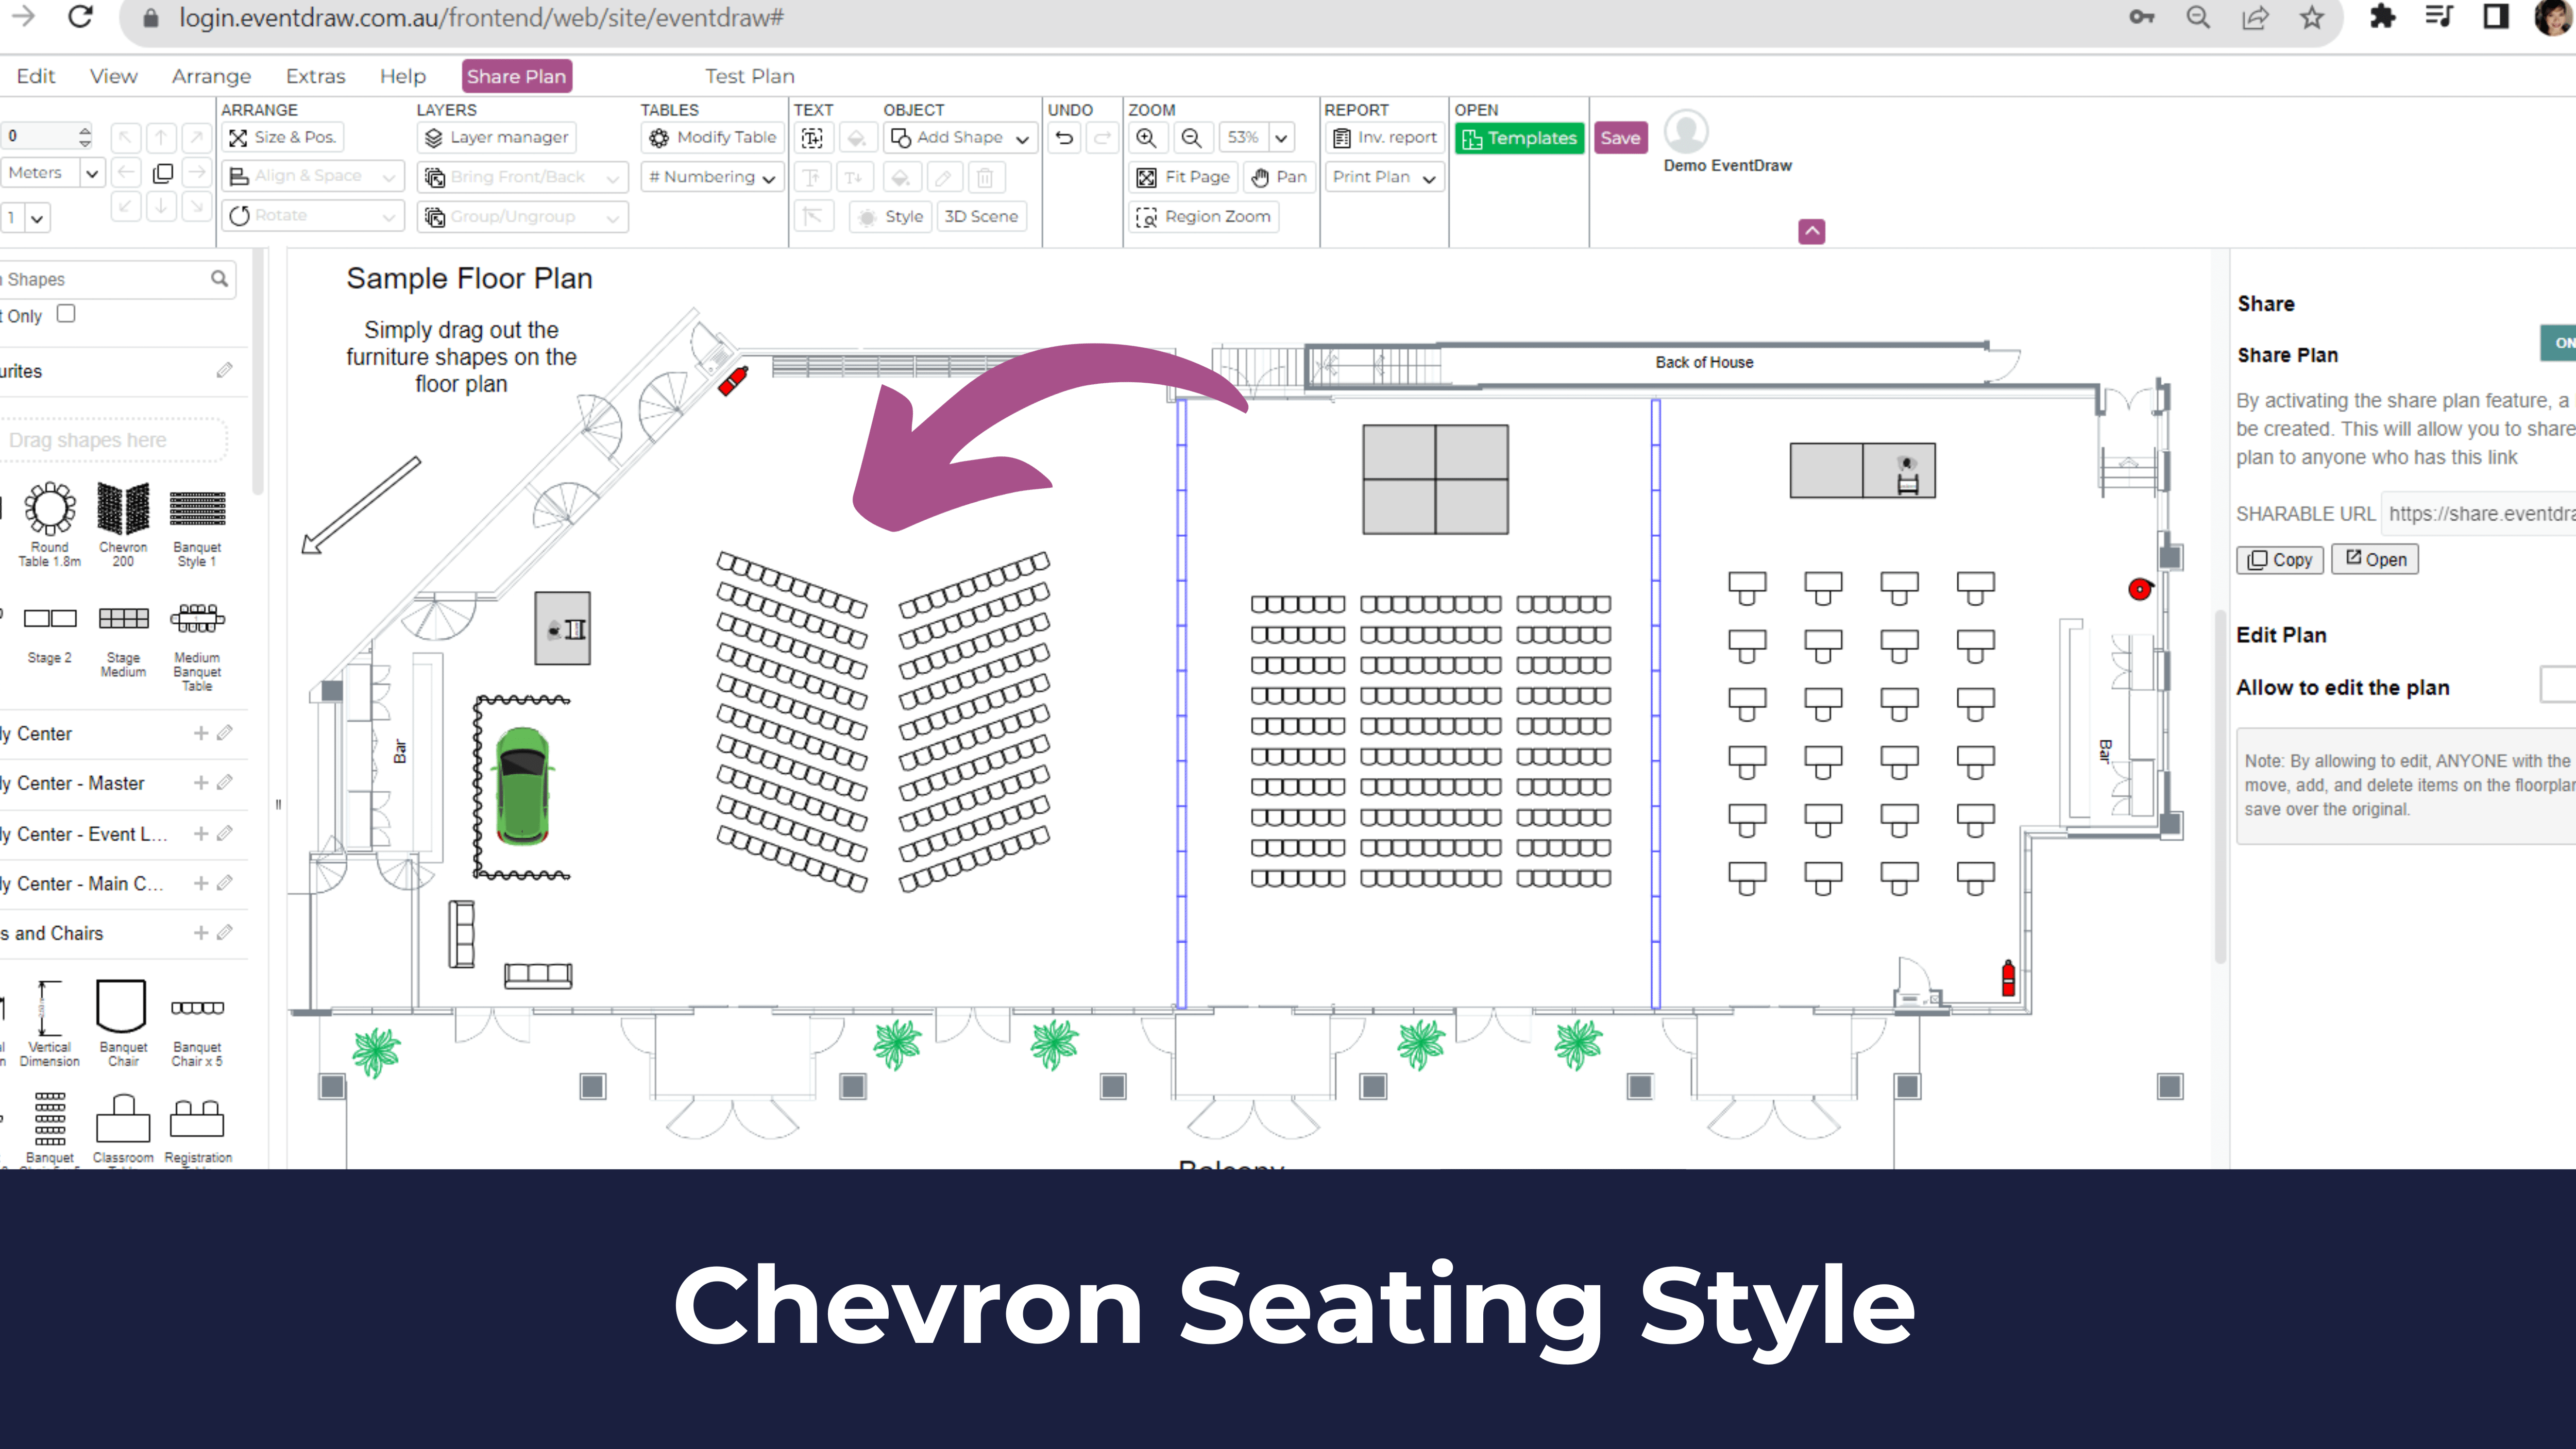Collapse toolbar with purple chevron button
The width and height of the screenshot is (2576, 1449).
point(1811,231)
